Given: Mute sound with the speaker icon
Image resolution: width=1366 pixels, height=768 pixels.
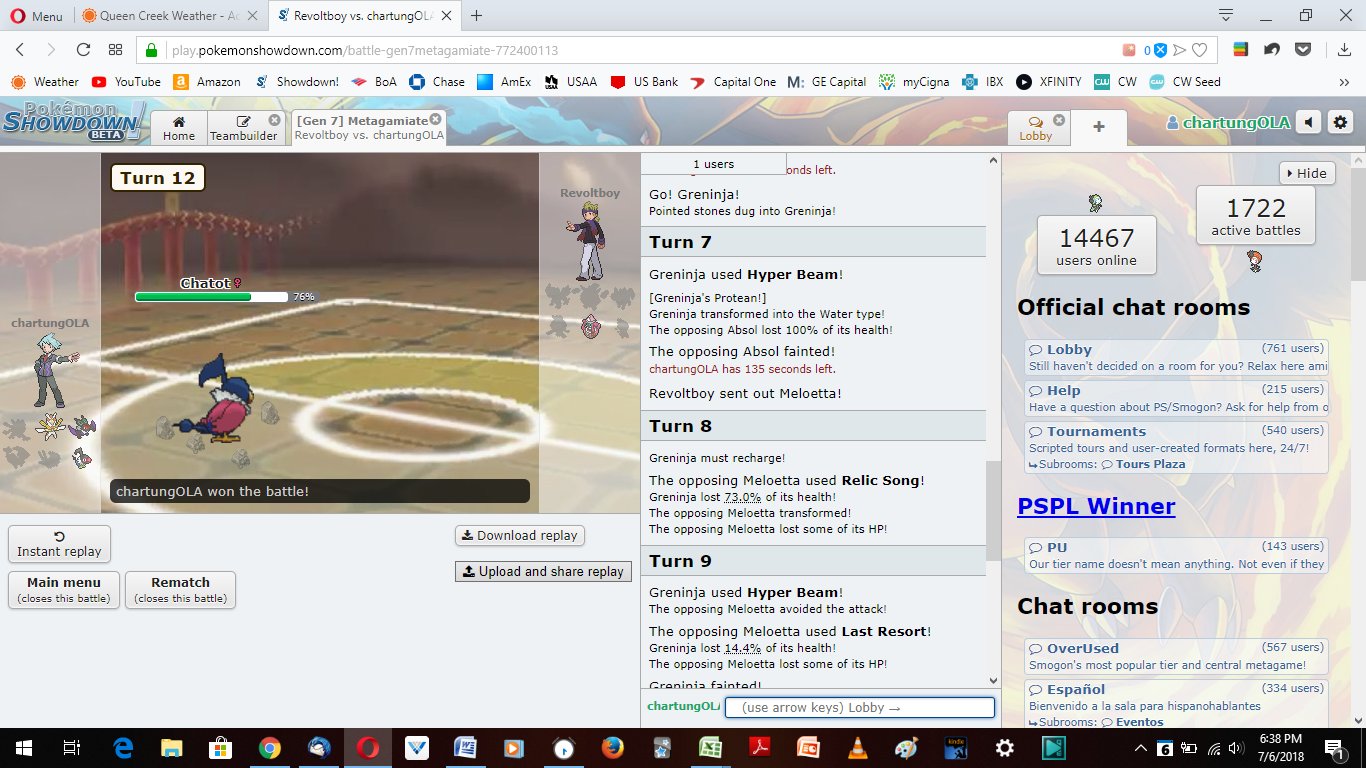Looking at the screenshot, I should [x=1309, y=123].
